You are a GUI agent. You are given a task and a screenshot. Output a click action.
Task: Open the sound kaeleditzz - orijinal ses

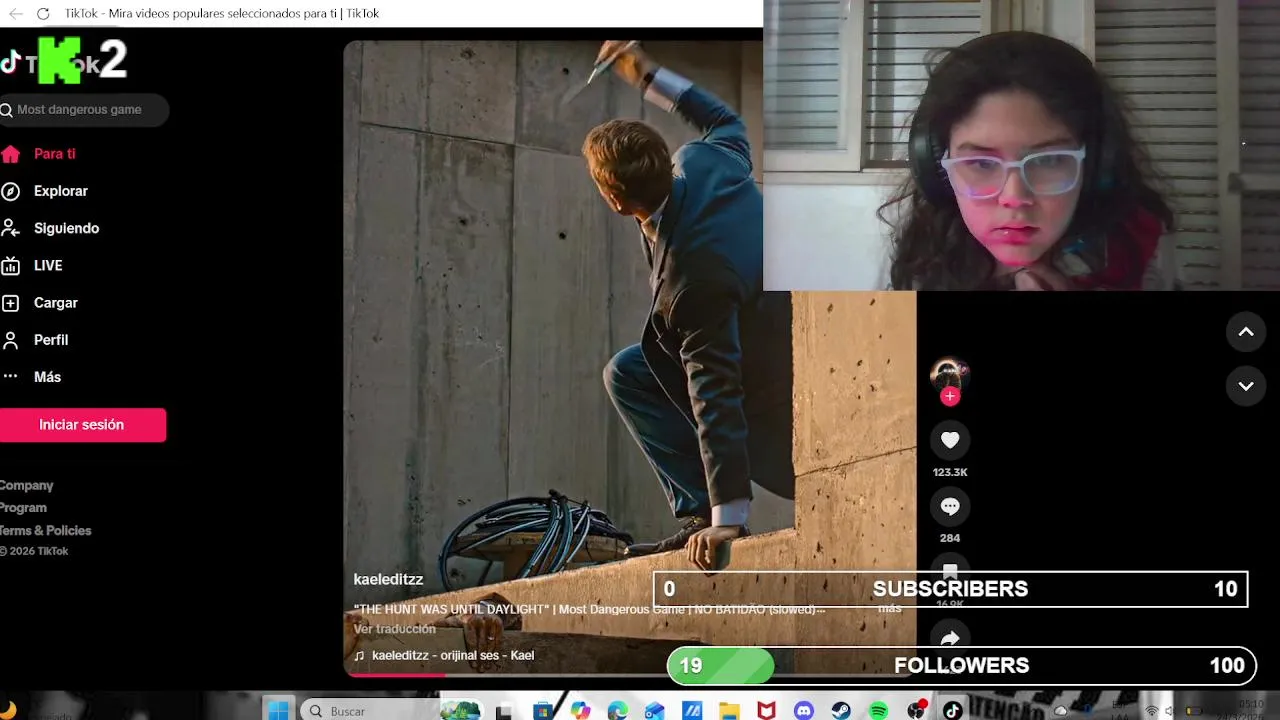[x=453, y=656]
